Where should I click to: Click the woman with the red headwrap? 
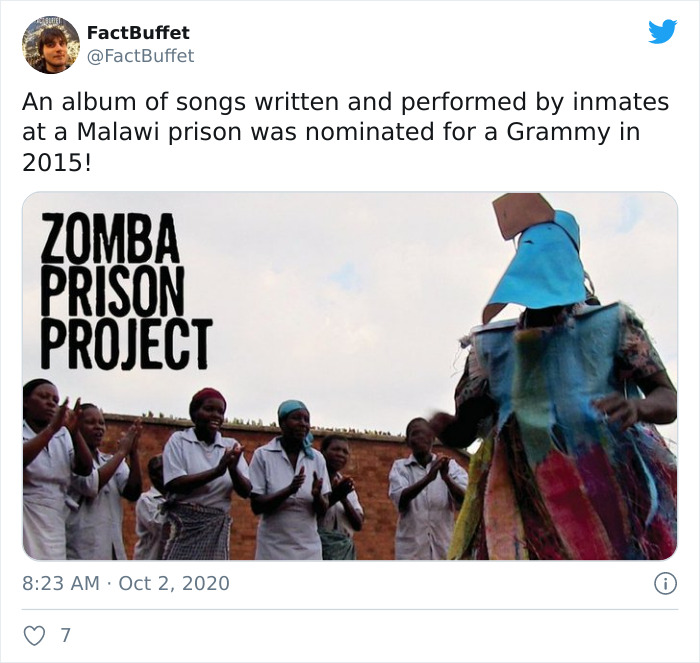pyautogui.click(x=203, y=473)
